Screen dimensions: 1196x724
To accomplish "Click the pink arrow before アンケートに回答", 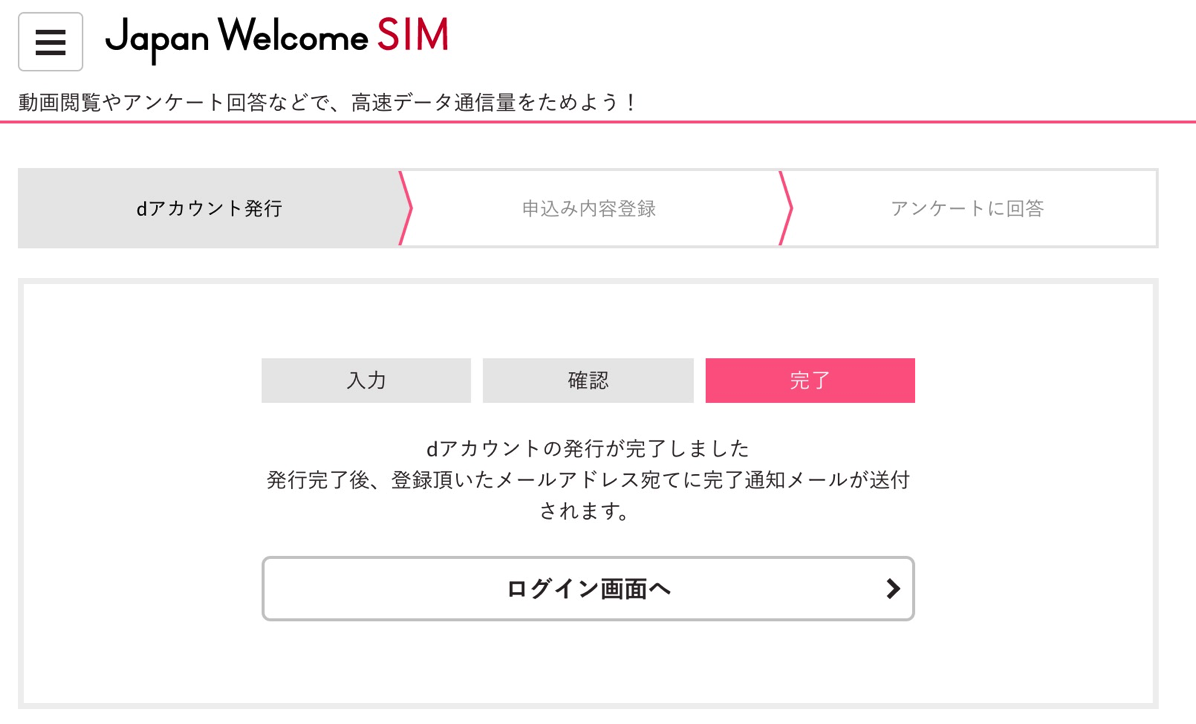I will [x=785, y=208].
